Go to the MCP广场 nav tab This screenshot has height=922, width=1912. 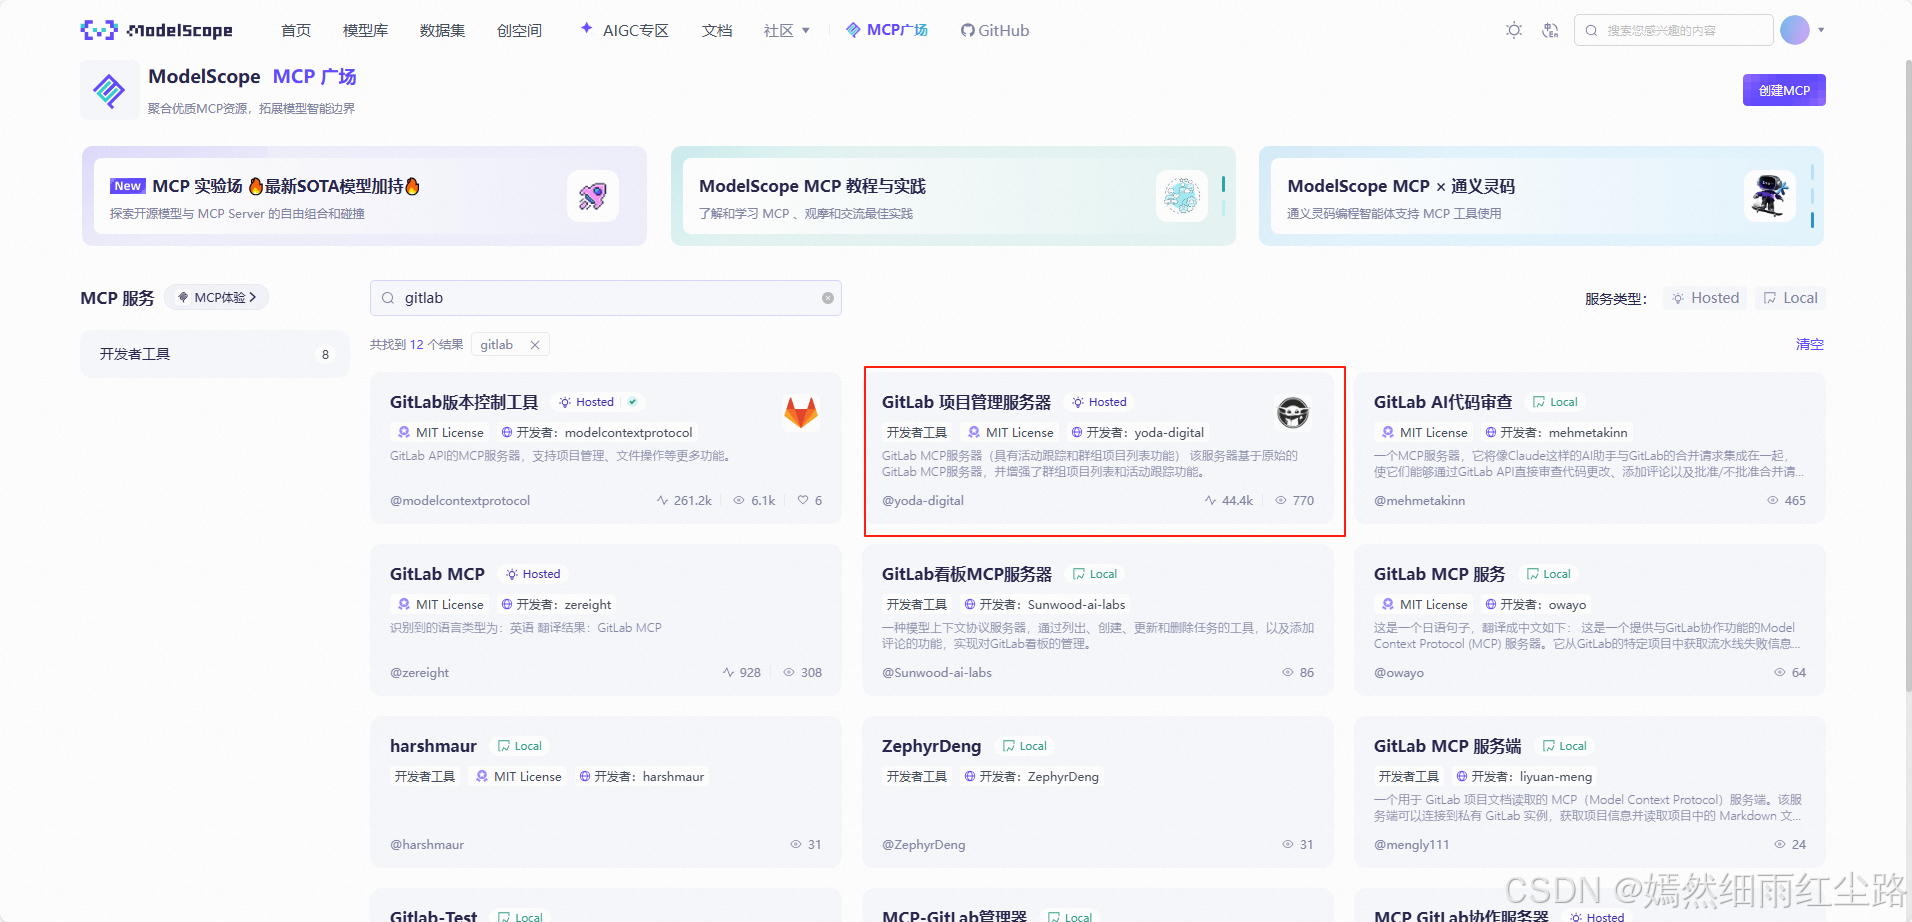[x=887, y=30]
